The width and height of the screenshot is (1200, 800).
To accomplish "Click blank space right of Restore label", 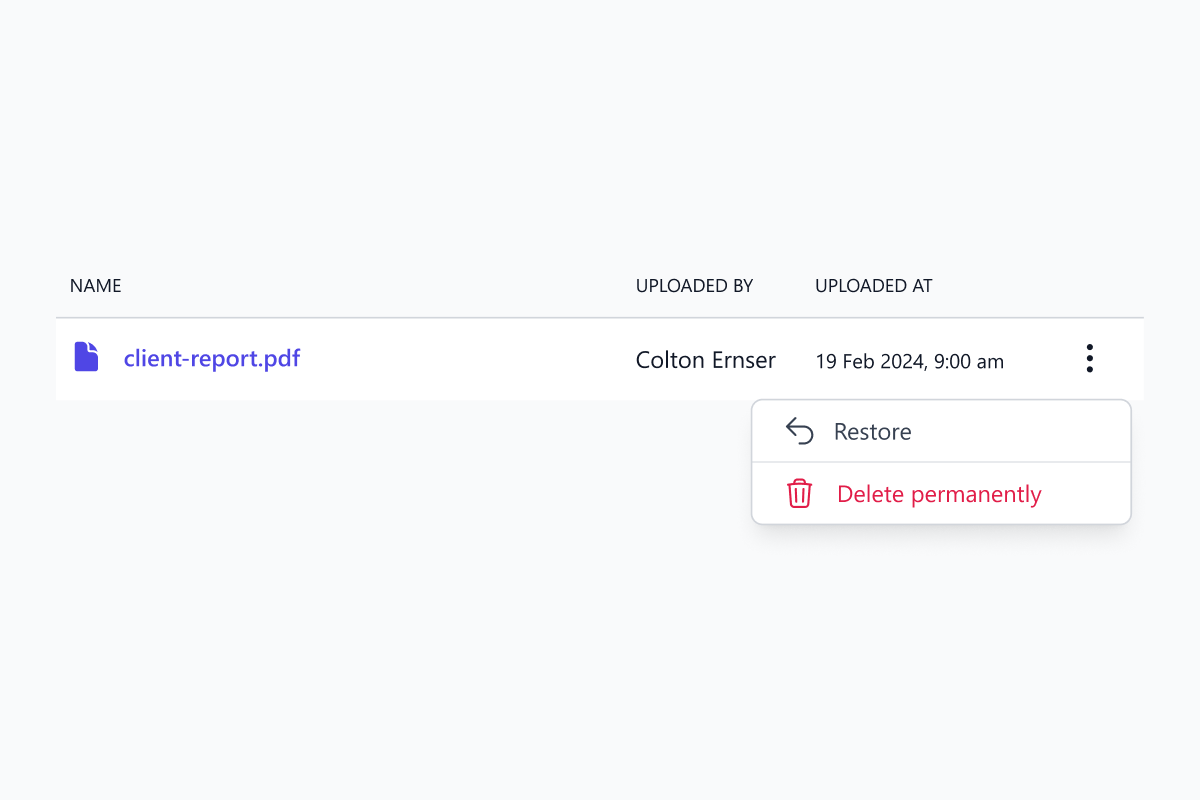I will pyautogui.click(x=1030, y=432).
